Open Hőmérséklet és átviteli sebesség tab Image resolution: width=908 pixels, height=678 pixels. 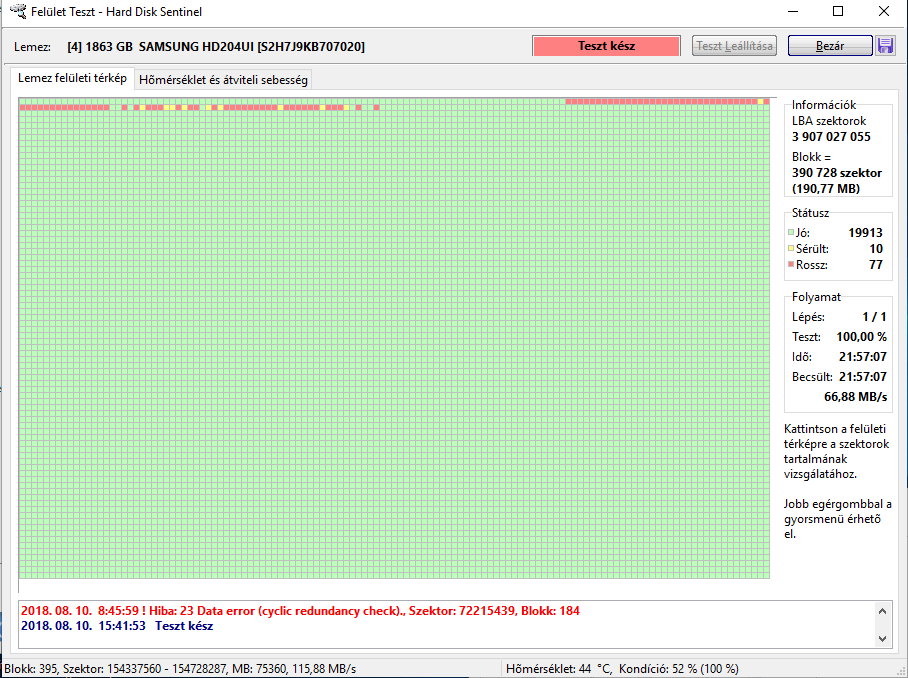[x=223, y=80]
